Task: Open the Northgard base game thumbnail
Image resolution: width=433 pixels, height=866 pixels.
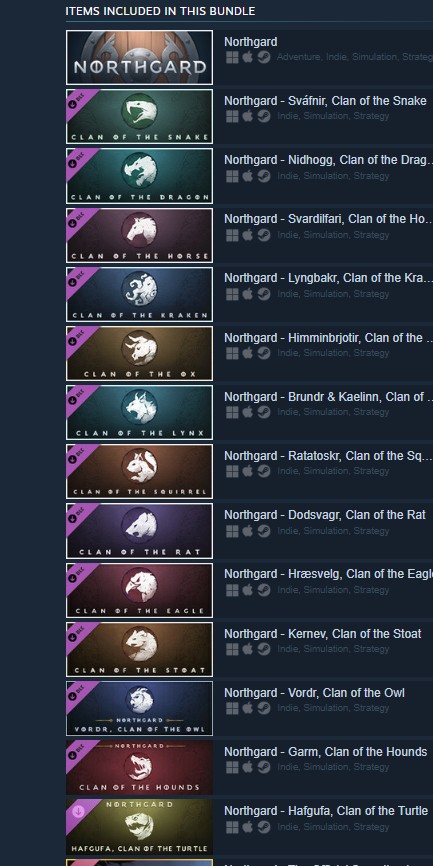Action: coord(139,57)
